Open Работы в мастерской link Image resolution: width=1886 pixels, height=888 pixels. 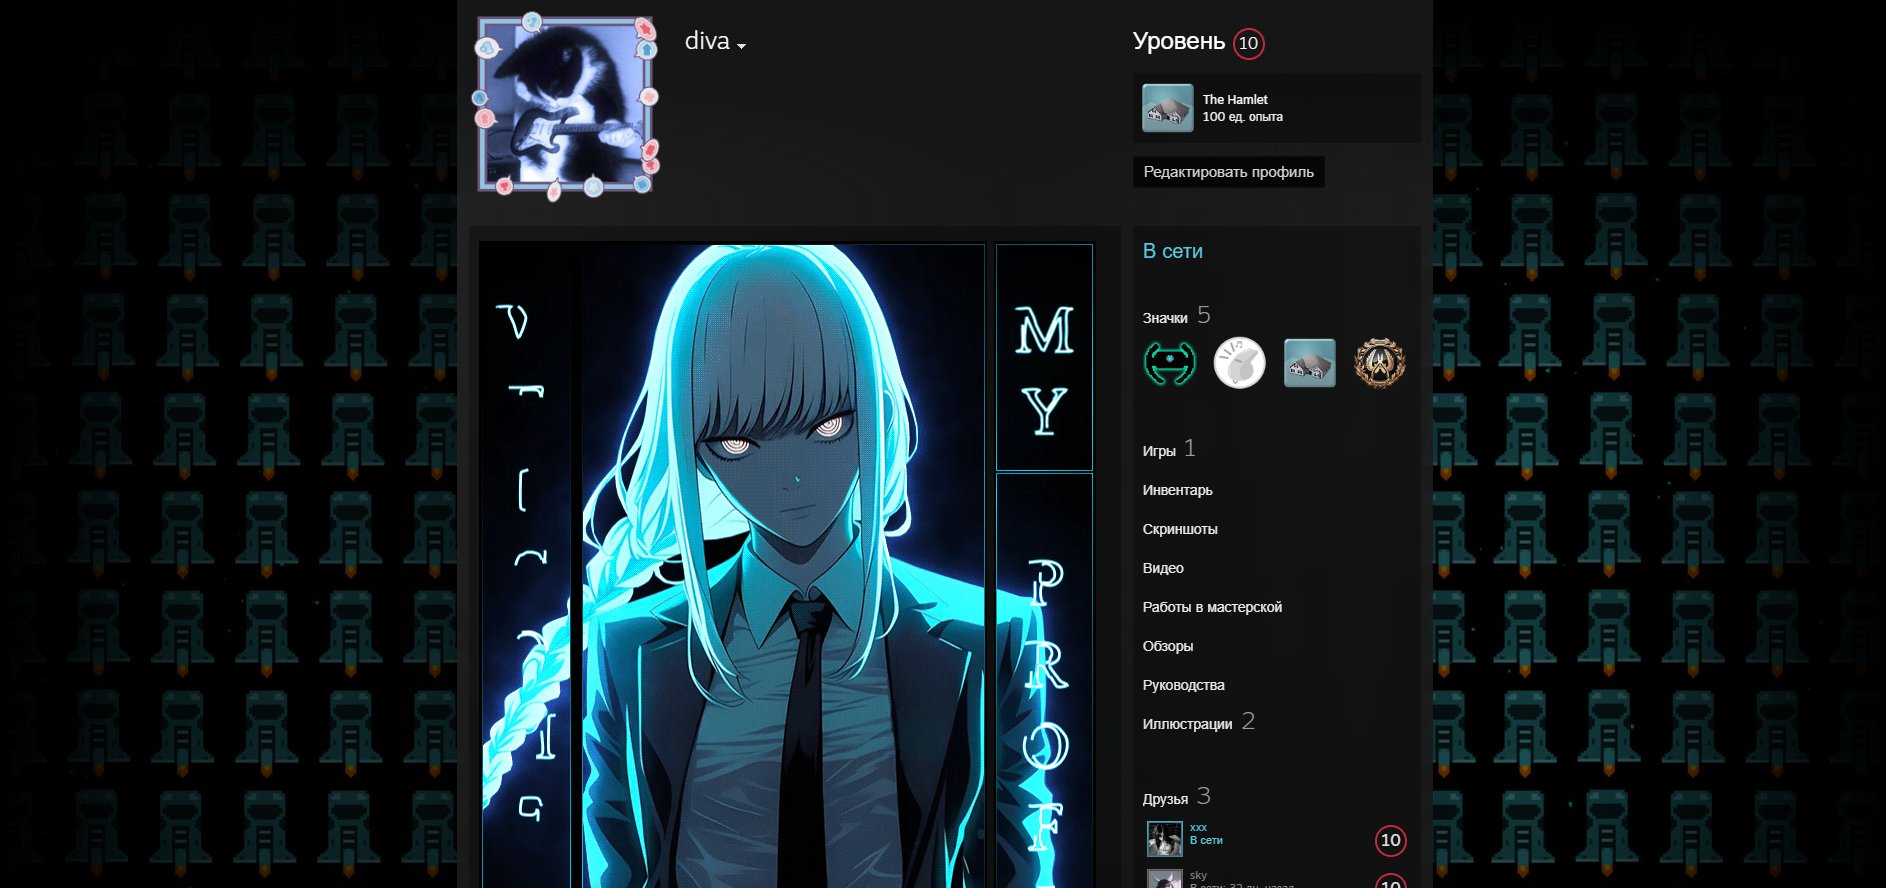pyautogui.click(x=1212, y=607)
